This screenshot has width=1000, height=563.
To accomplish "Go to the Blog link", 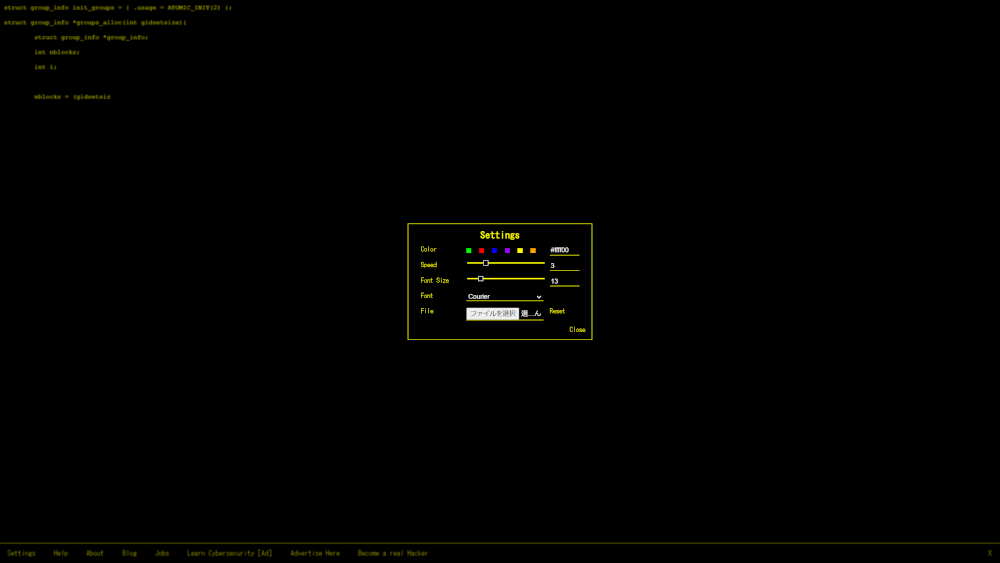I will (x=129, y=553).
